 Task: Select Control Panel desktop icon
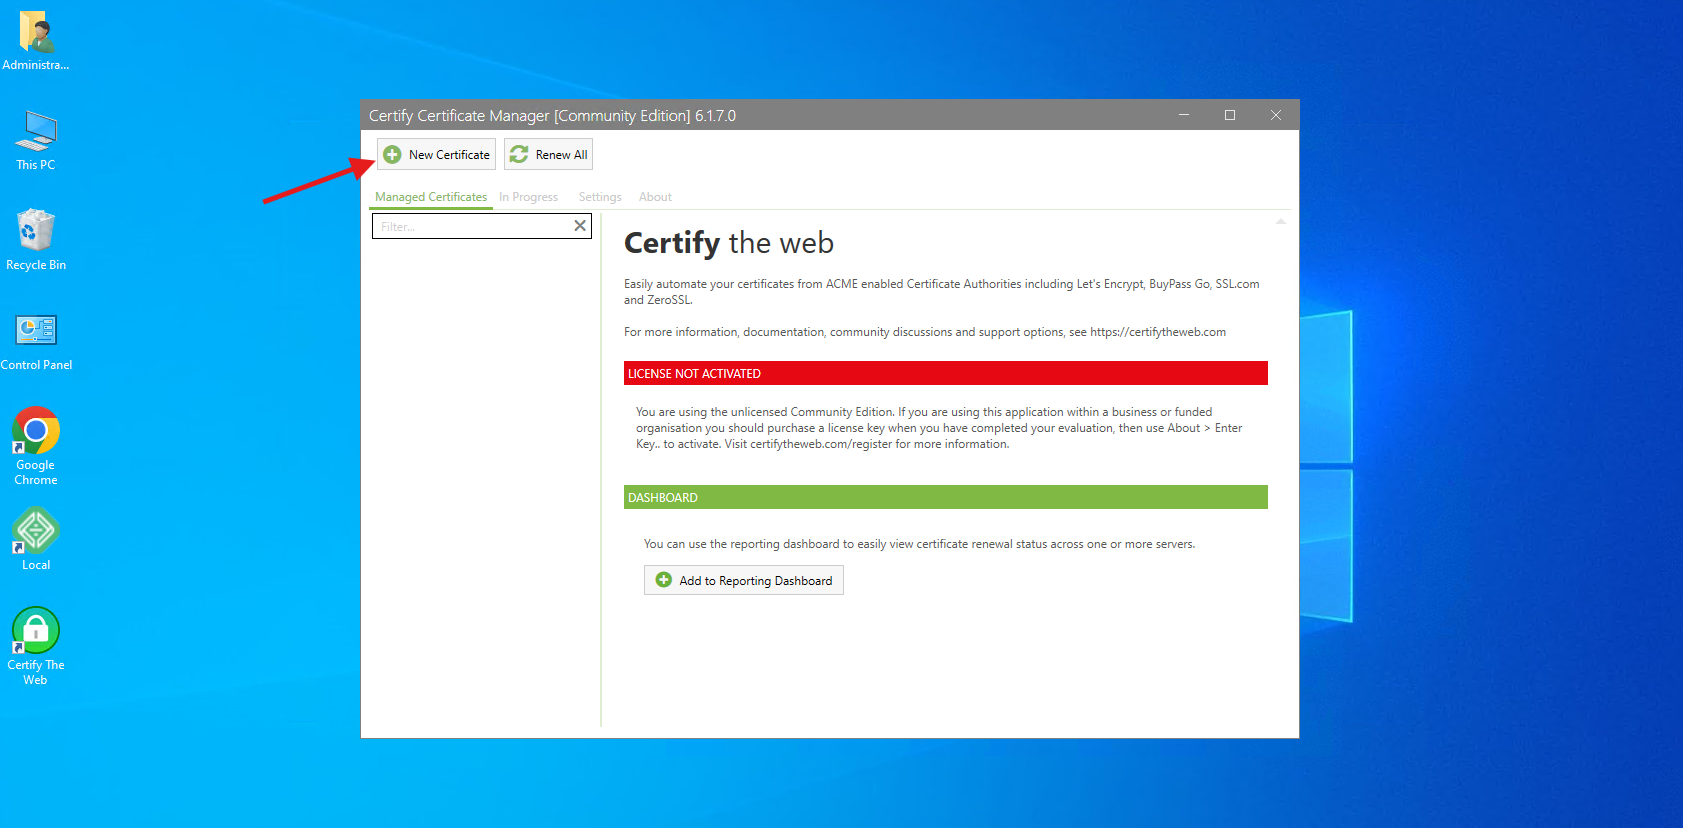tap(36, 342)
